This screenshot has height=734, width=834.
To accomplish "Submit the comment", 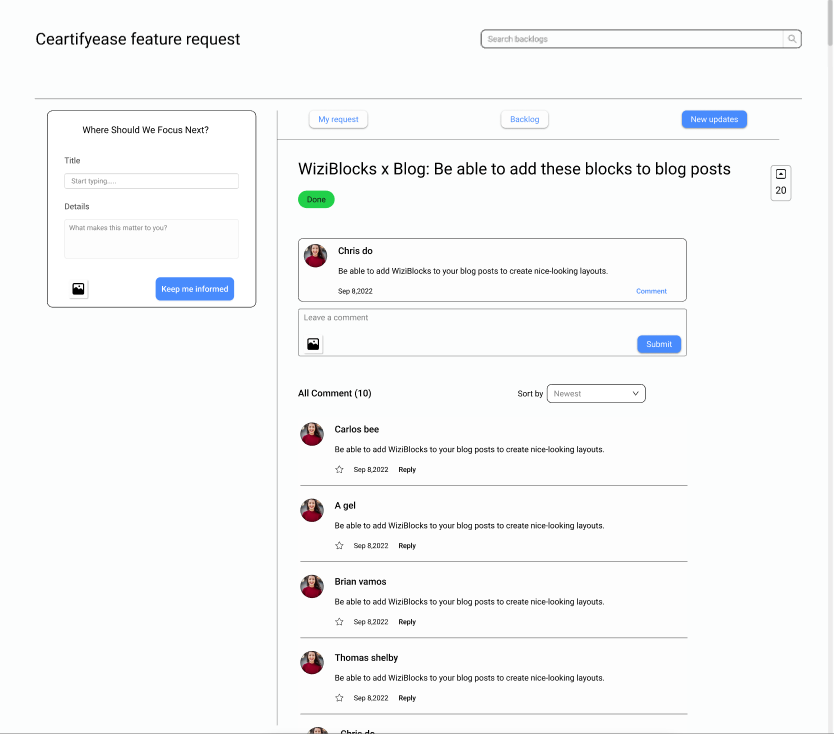I will (659, 344).
